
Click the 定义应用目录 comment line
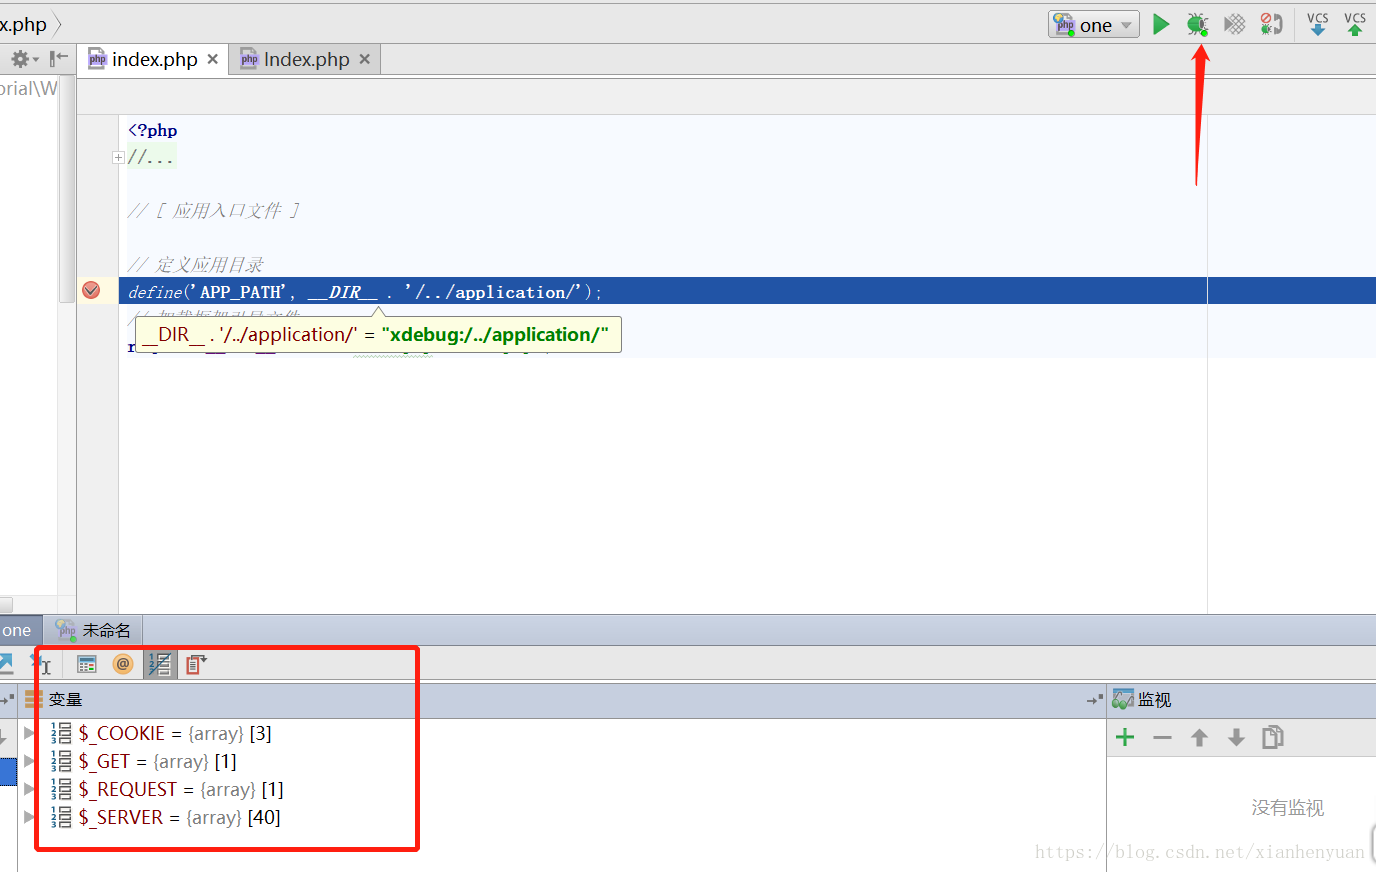(x=196, y=265)
